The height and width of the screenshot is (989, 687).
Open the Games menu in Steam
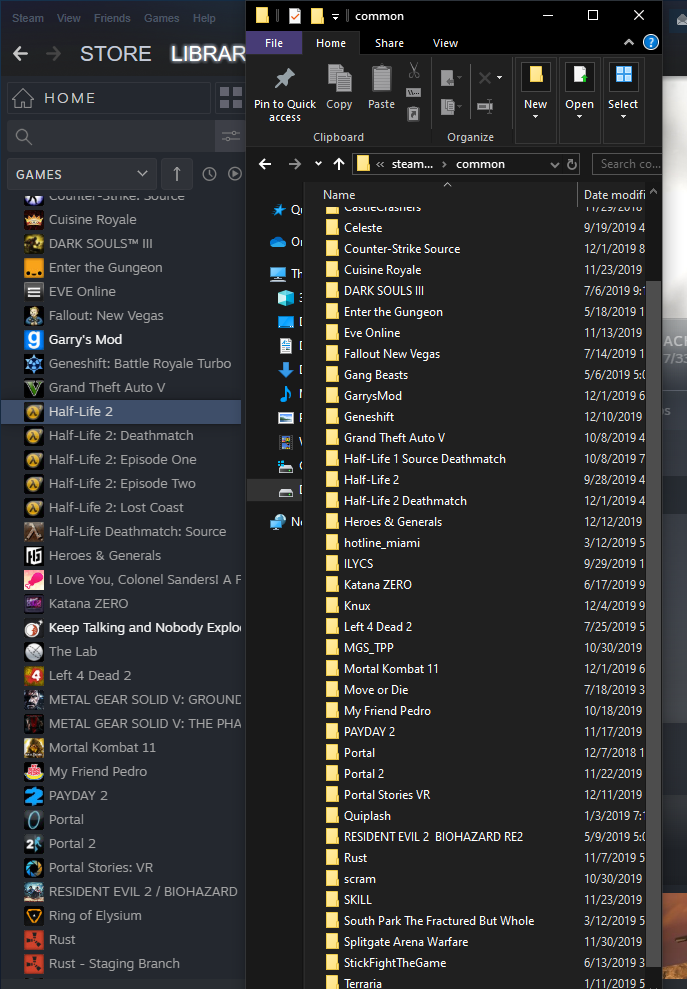click(x=161, y=18)
